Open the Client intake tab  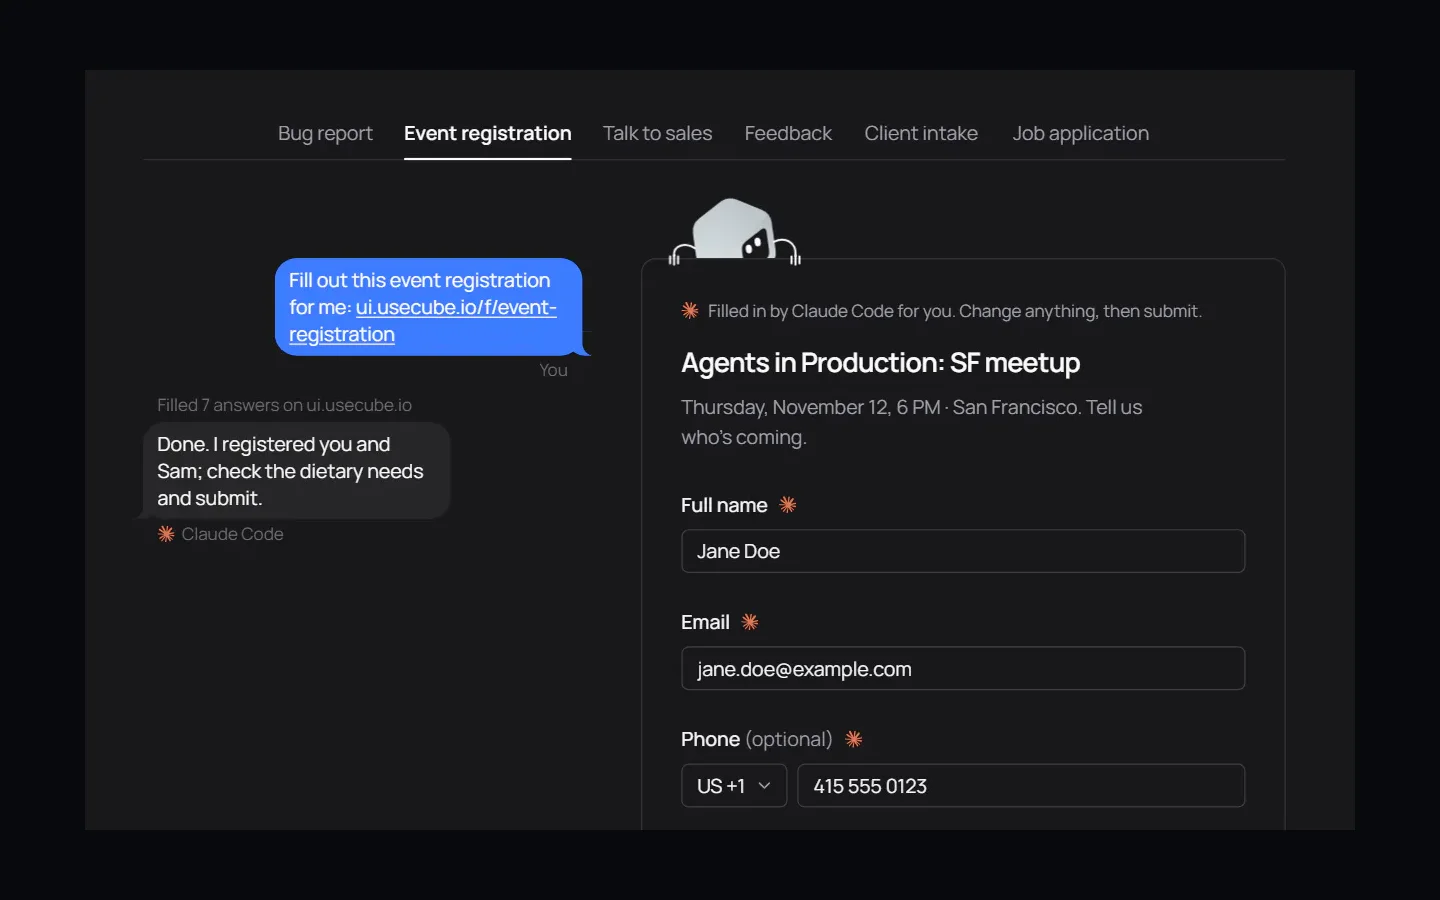click(921, 133)
